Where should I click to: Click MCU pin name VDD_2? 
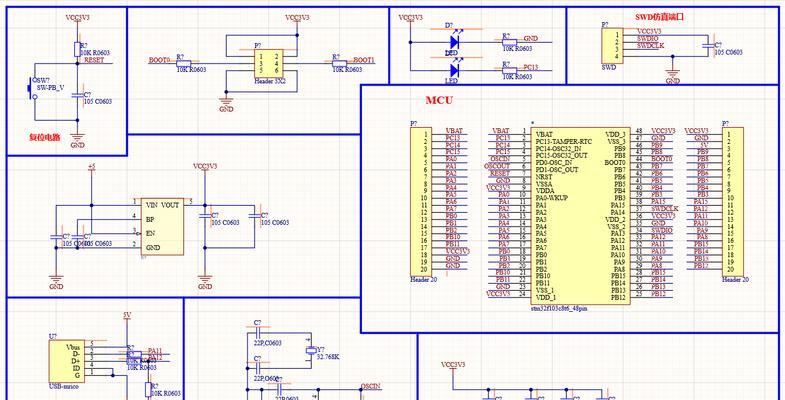tap(615, 219)
